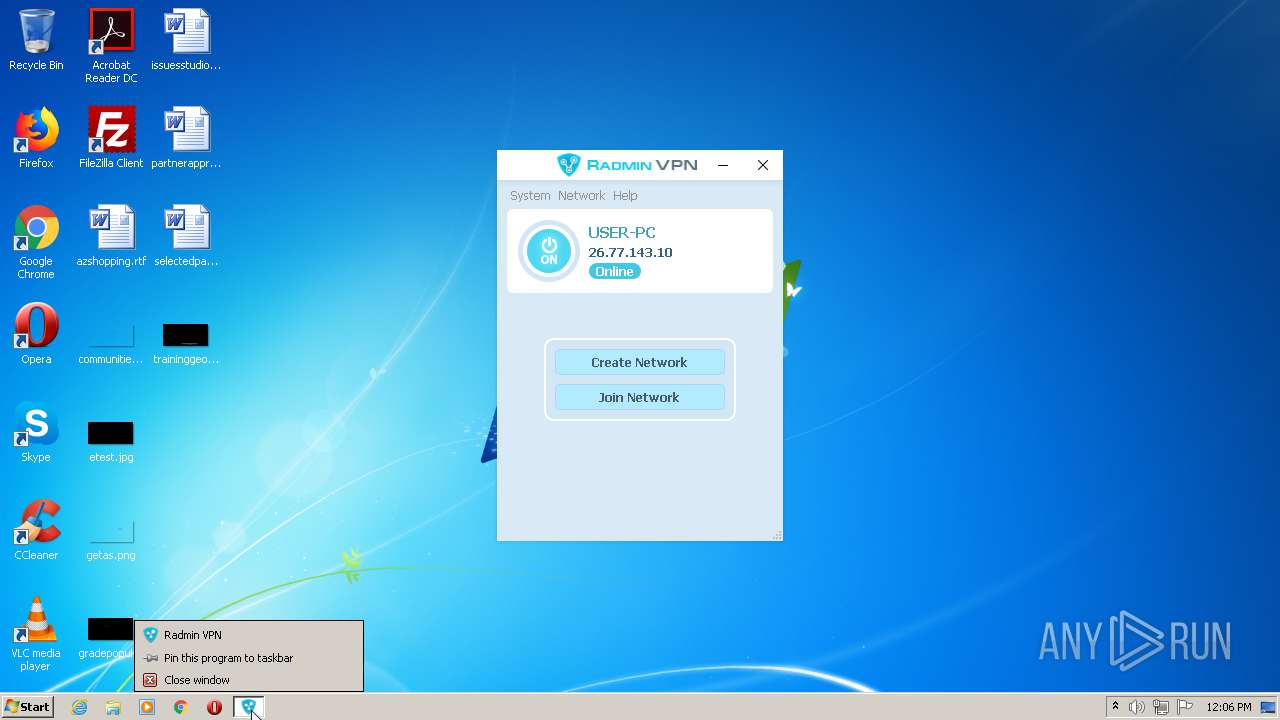
Task: Click the Join Network button
Action: [x=639, y=397]
